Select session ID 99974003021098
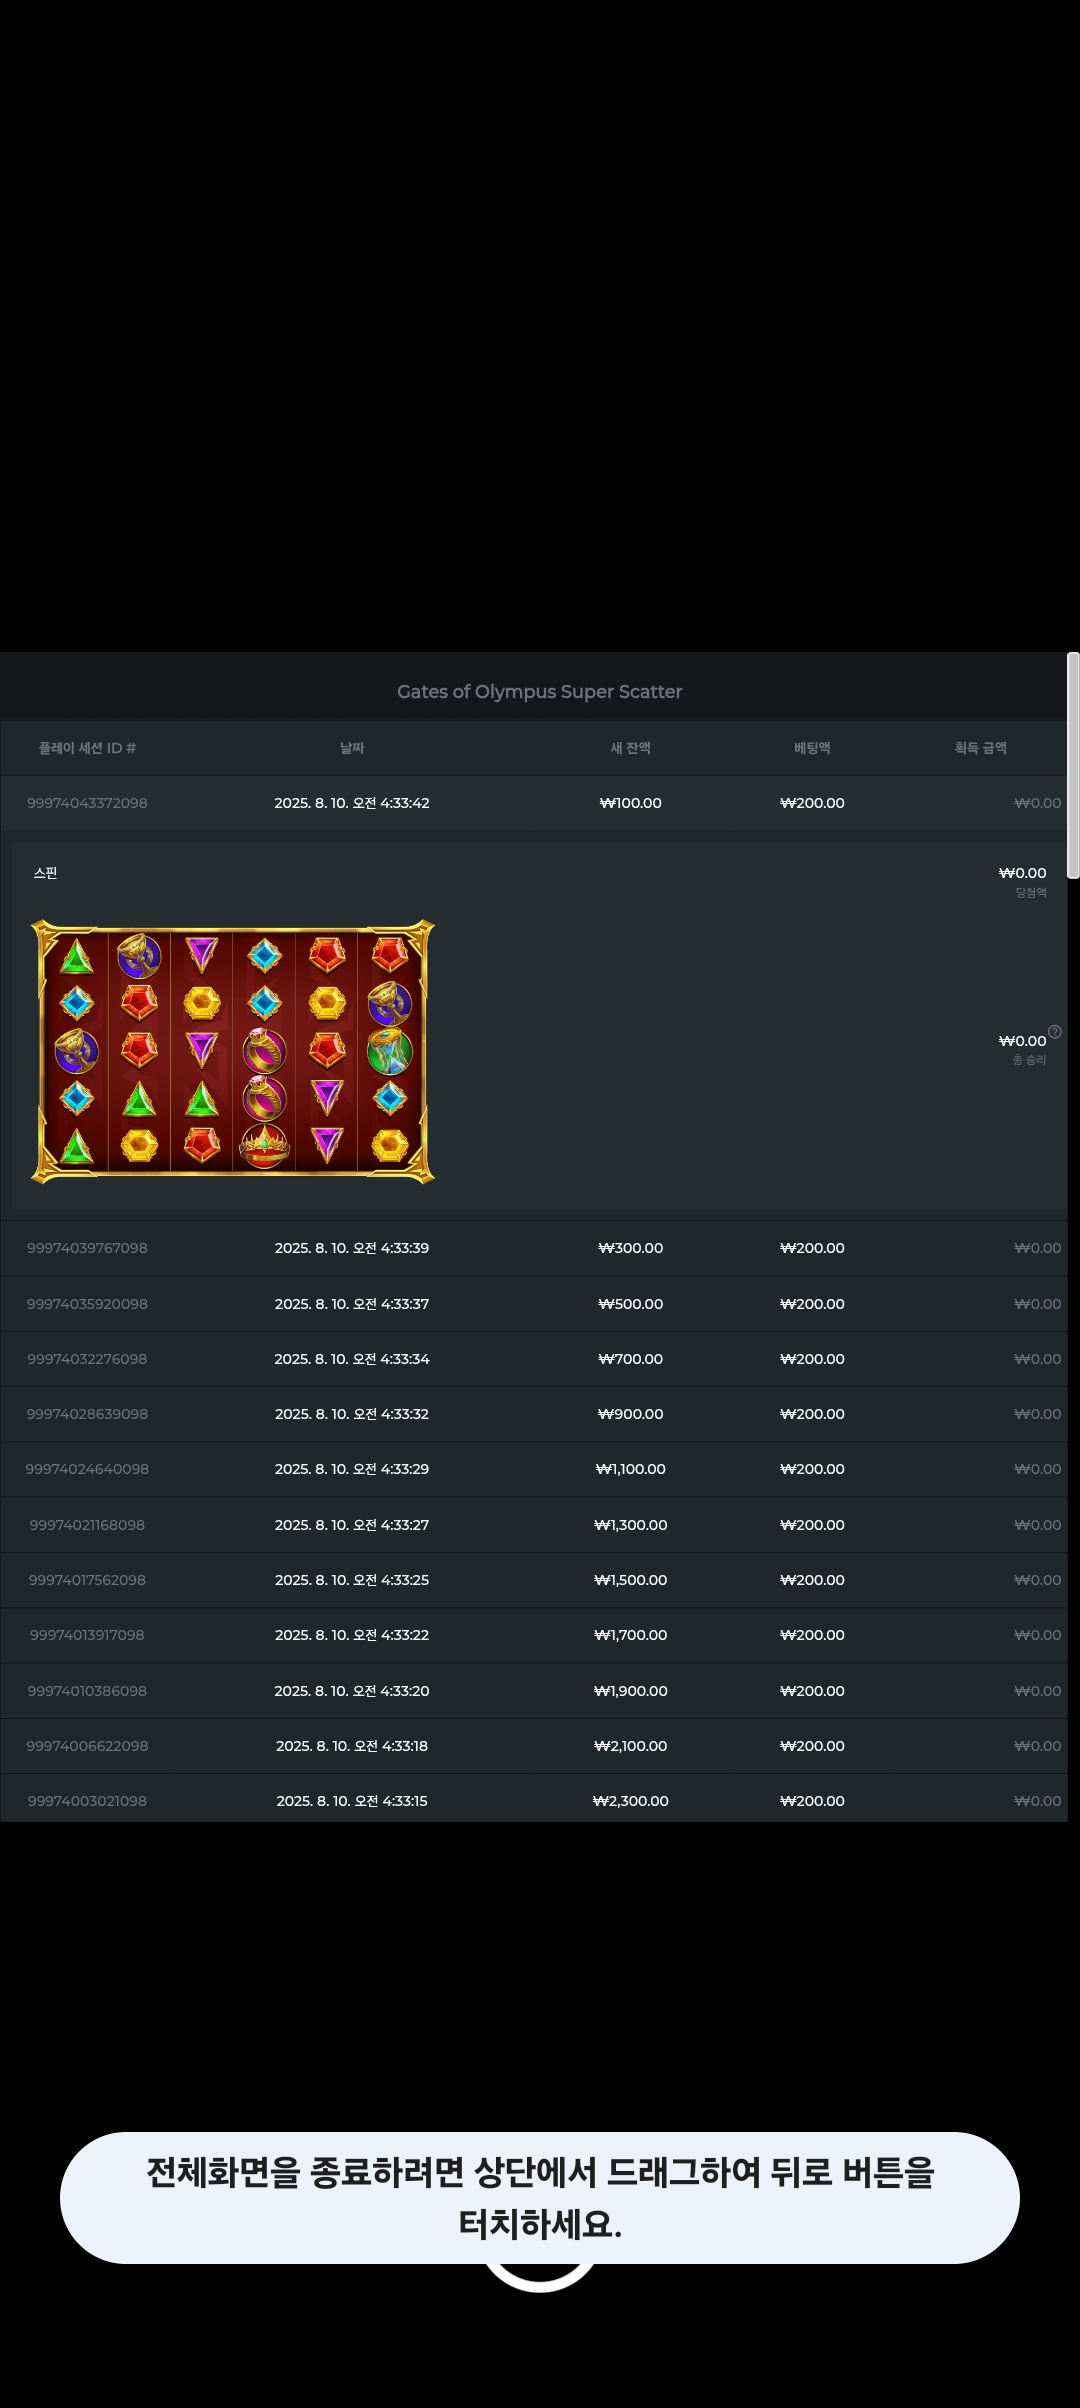1080x2408 pixels. point(87,1801)
